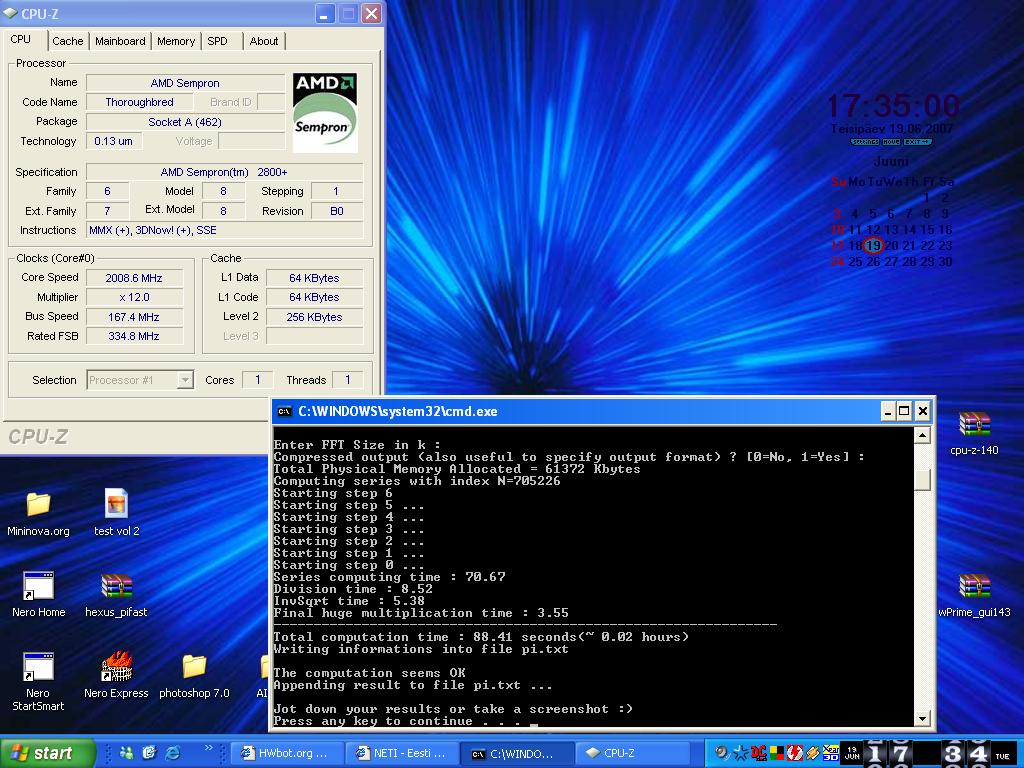Image resolution: width=1024 pixels, height=768 pixels.
Task: Switch to NETI - Eesti taskbar window
Action: coord(403,753)
